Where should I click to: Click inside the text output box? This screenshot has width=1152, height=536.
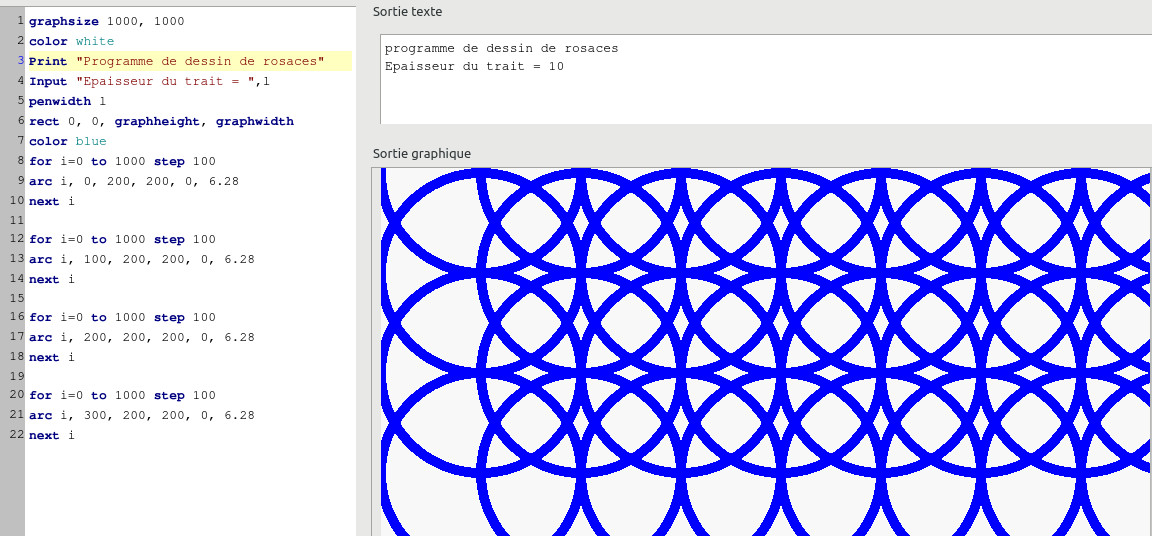766,79
